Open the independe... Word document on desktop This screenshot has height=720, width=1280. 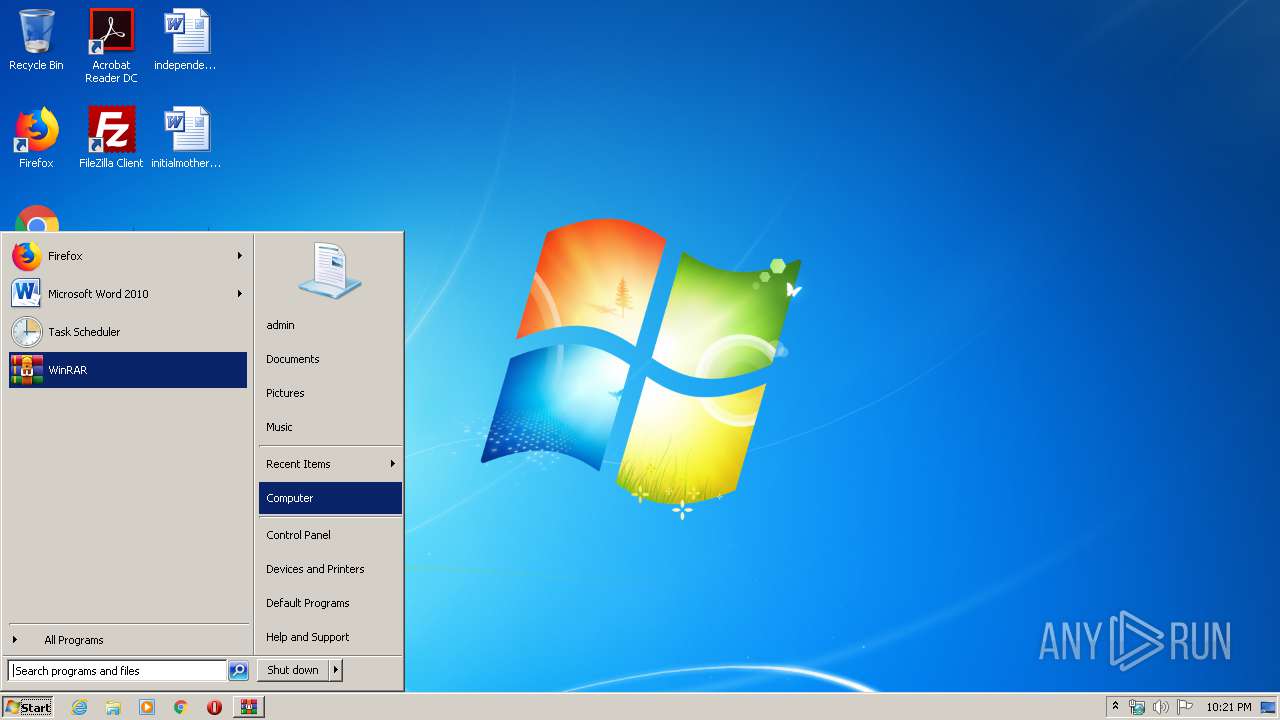tap(186, 40)
